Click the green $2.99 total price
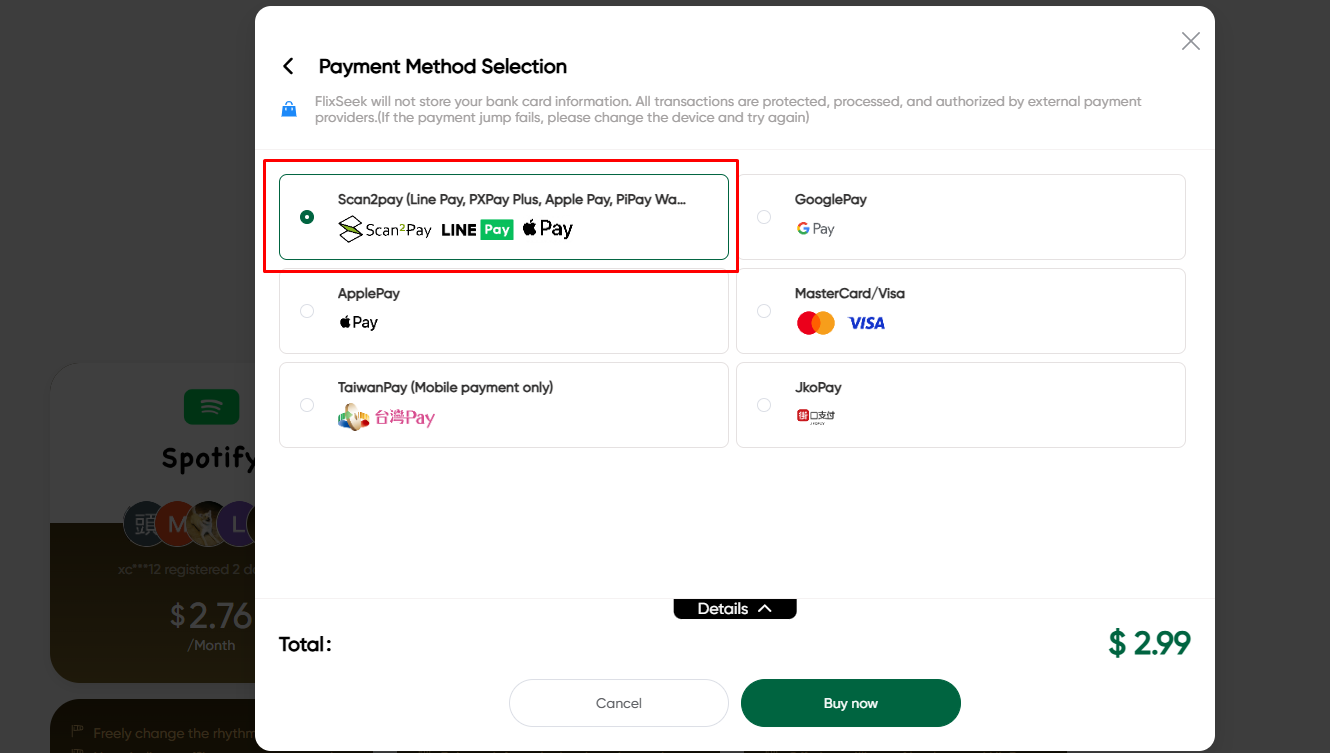1330x753 pixels. tap(1149, 645)
